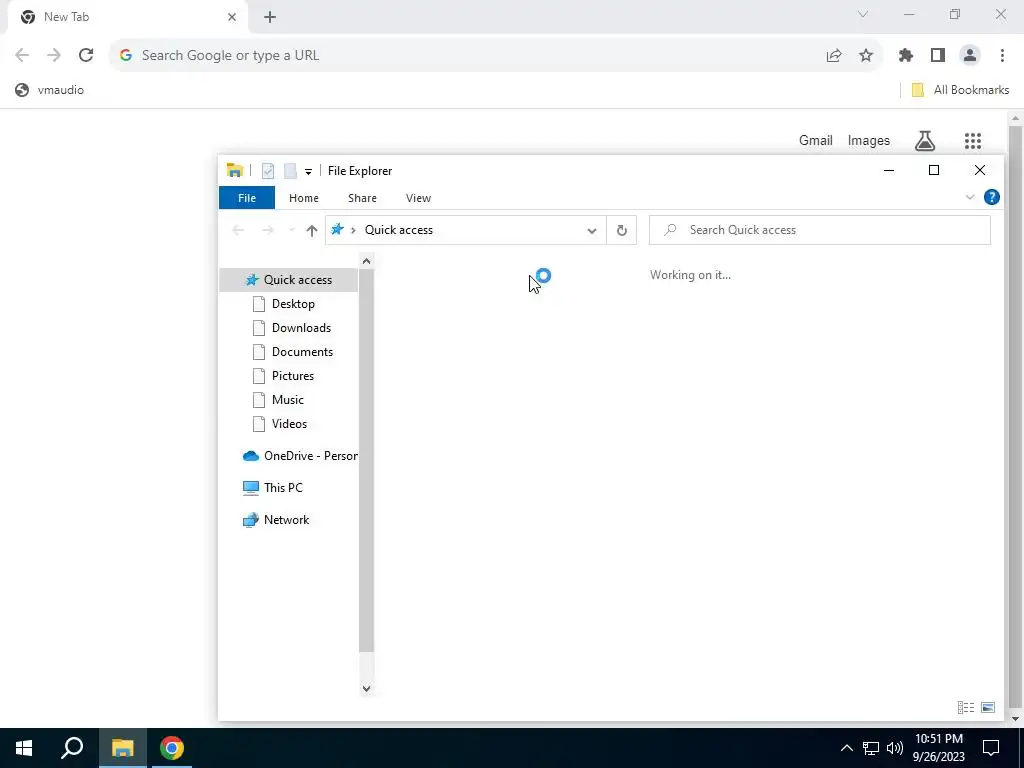Open Documents in navigation pane
Image resolution: width=1024 pixels, height=768 pixels.
(x=302, y=352)
